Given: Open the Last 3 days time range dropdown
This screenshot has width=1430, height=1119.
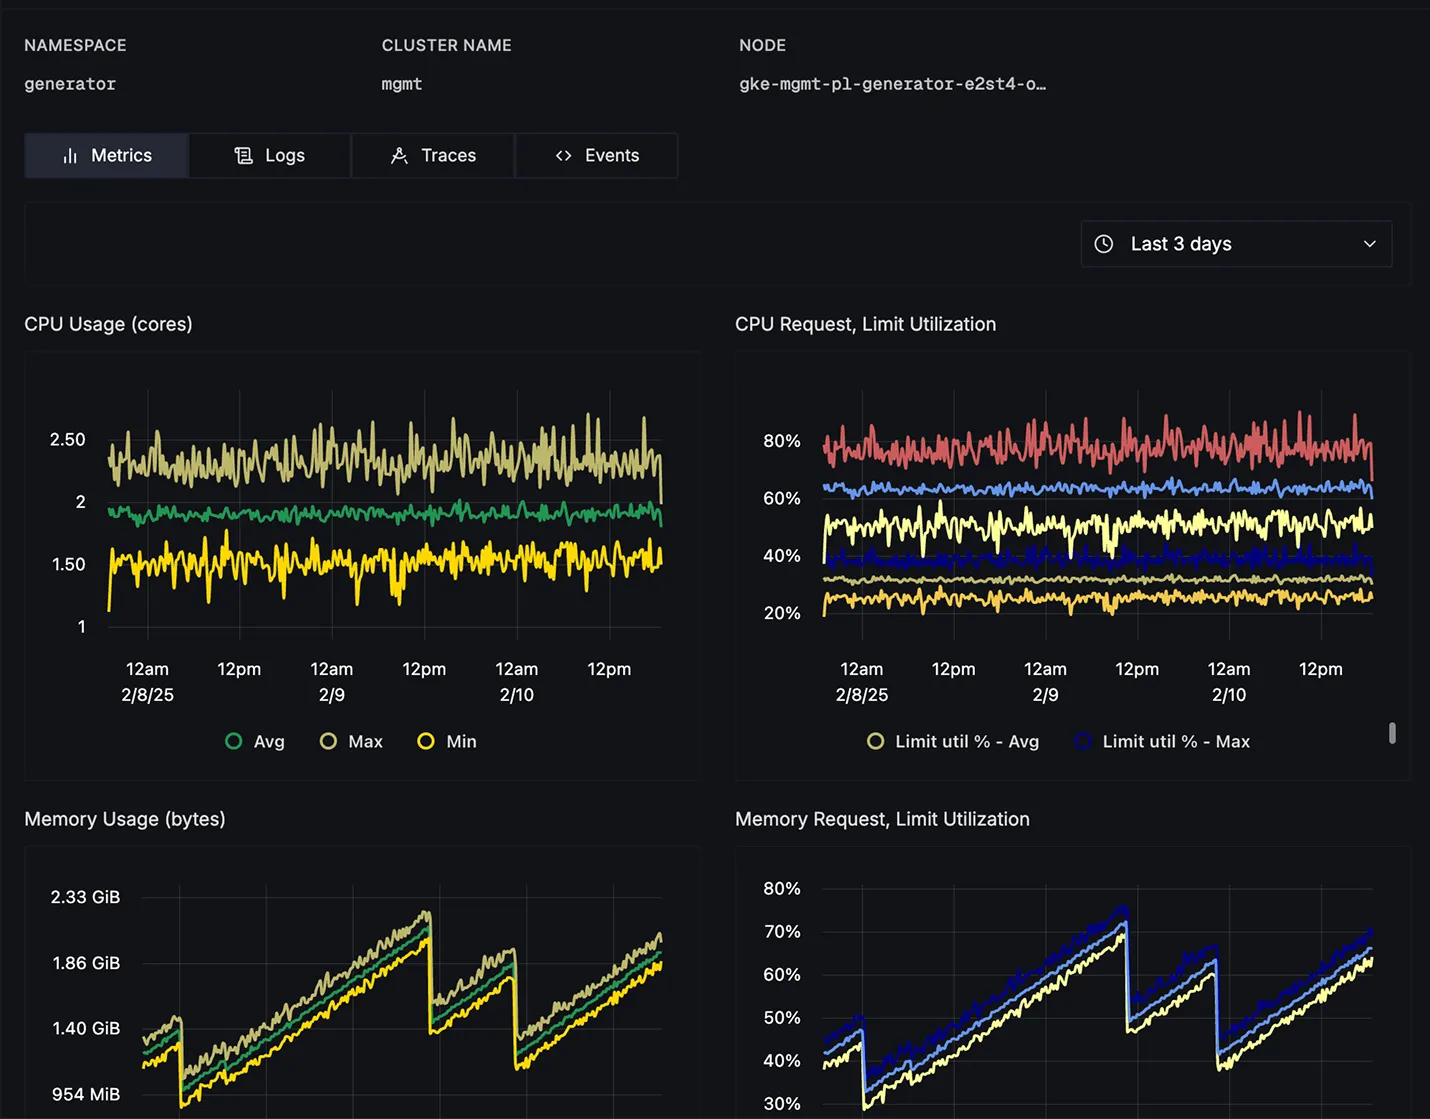Looking at the screenshot, I should [1236, 243].
